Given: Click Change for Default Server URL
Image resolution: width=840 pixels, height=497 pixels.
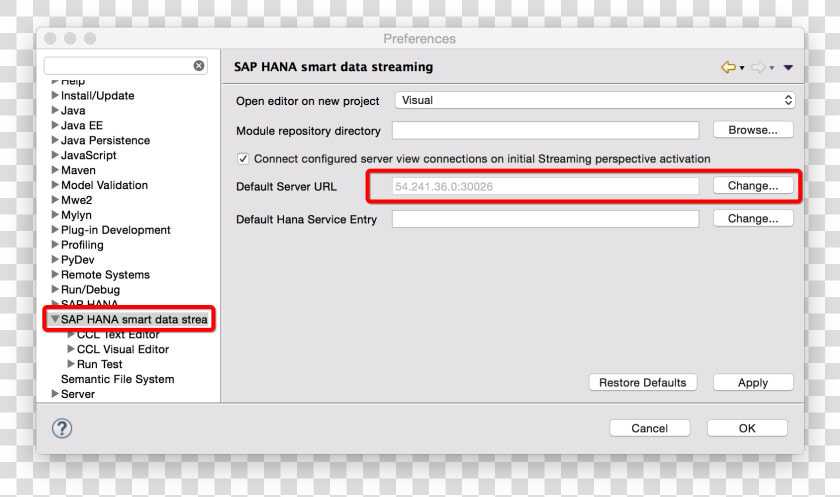Looking at the screenshot, I should coord(753,185).
